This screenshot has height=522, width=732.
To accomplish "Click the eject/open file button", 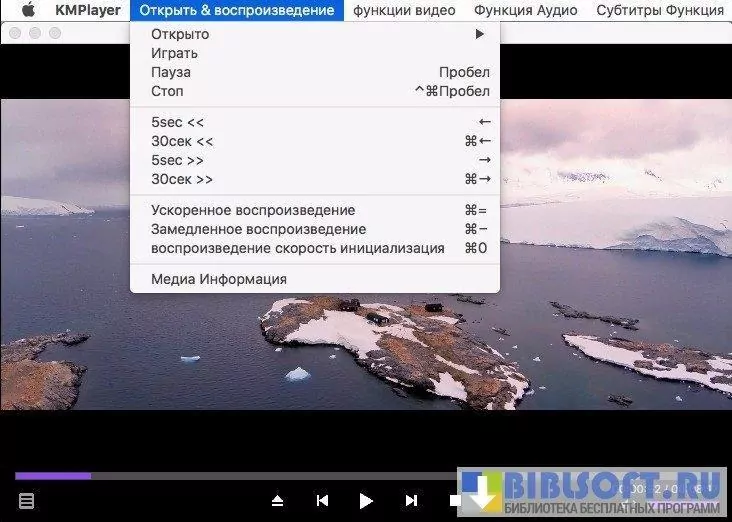I will coord(278,501).
